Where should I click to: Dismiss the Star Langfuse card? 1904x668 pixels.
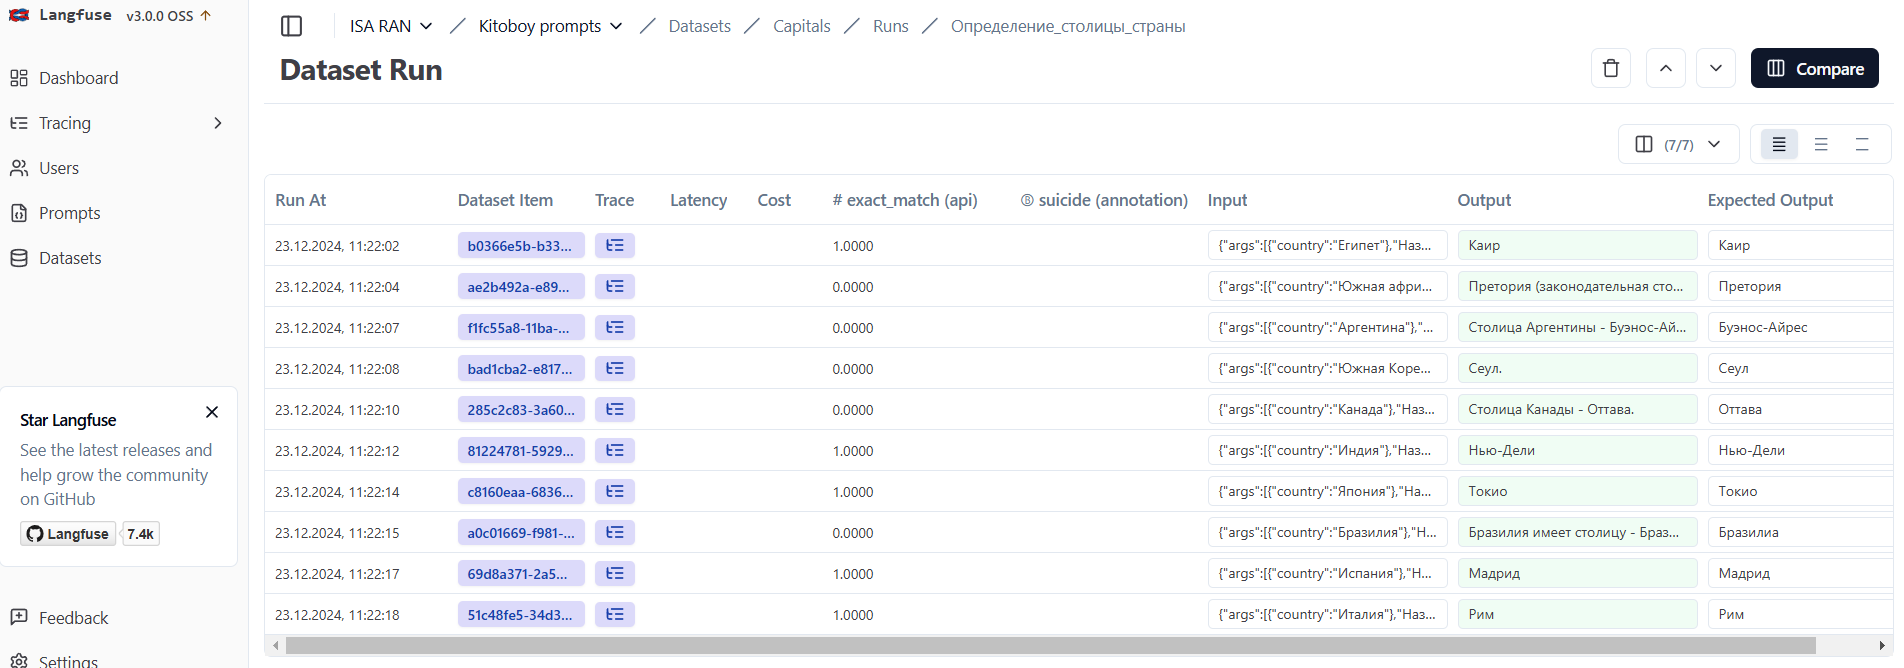point(212,412)
